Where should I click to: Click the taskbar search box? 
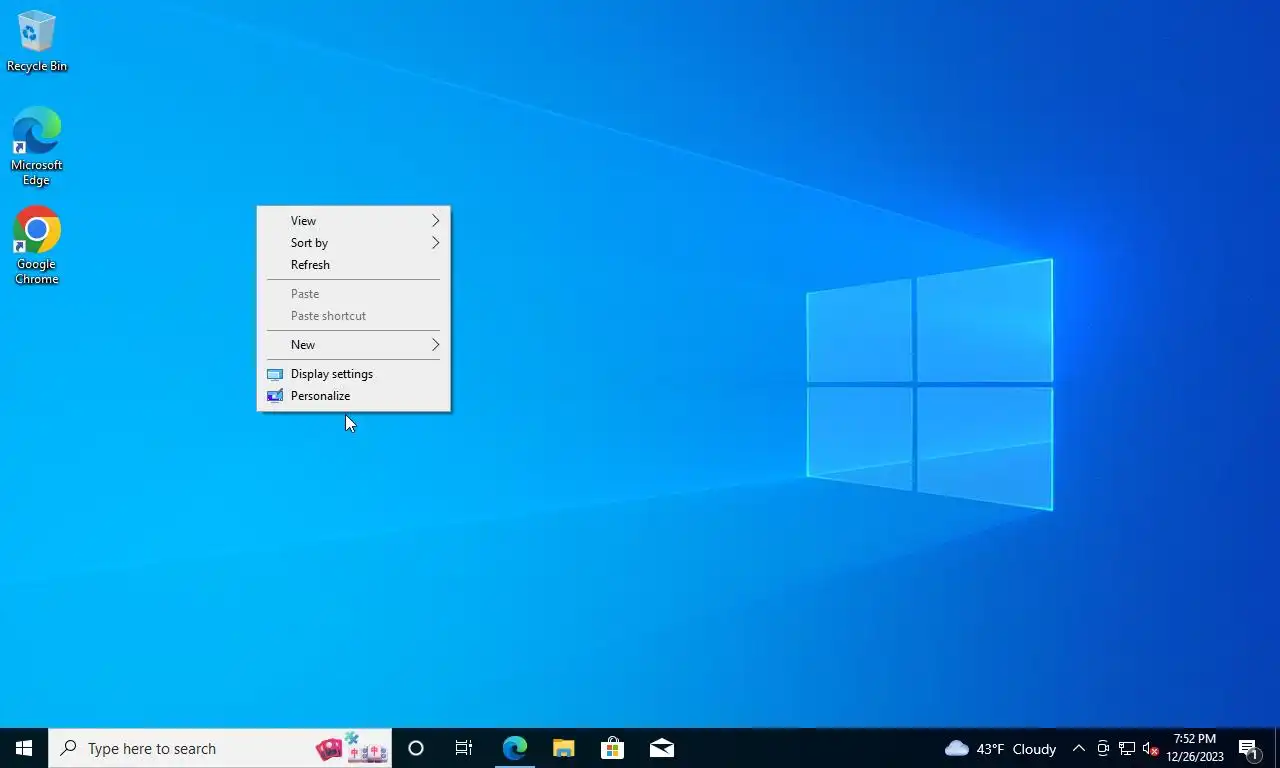(220, 748)
